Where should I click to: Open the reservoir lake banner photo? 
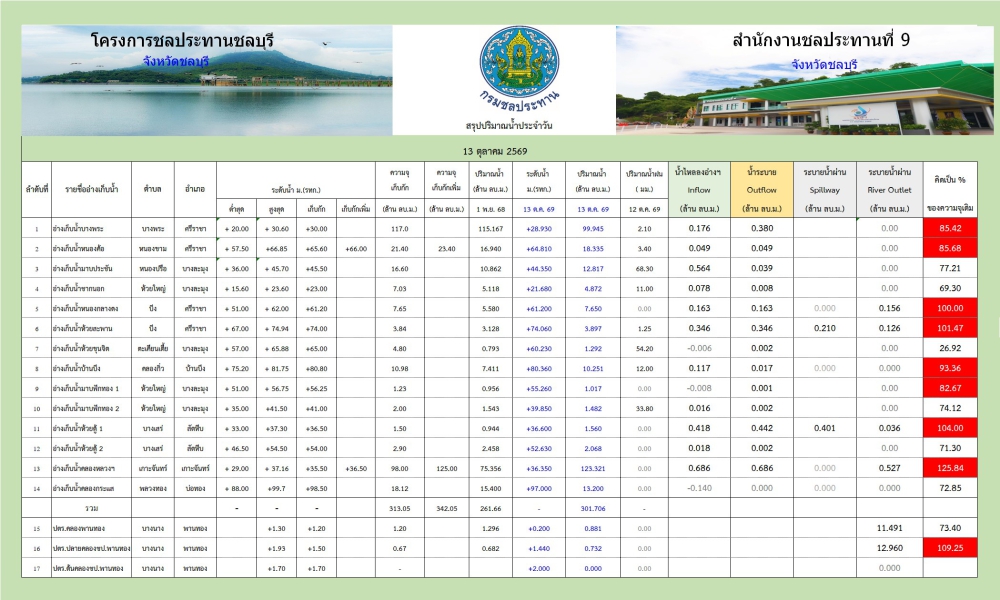click(x=207, y=80)
